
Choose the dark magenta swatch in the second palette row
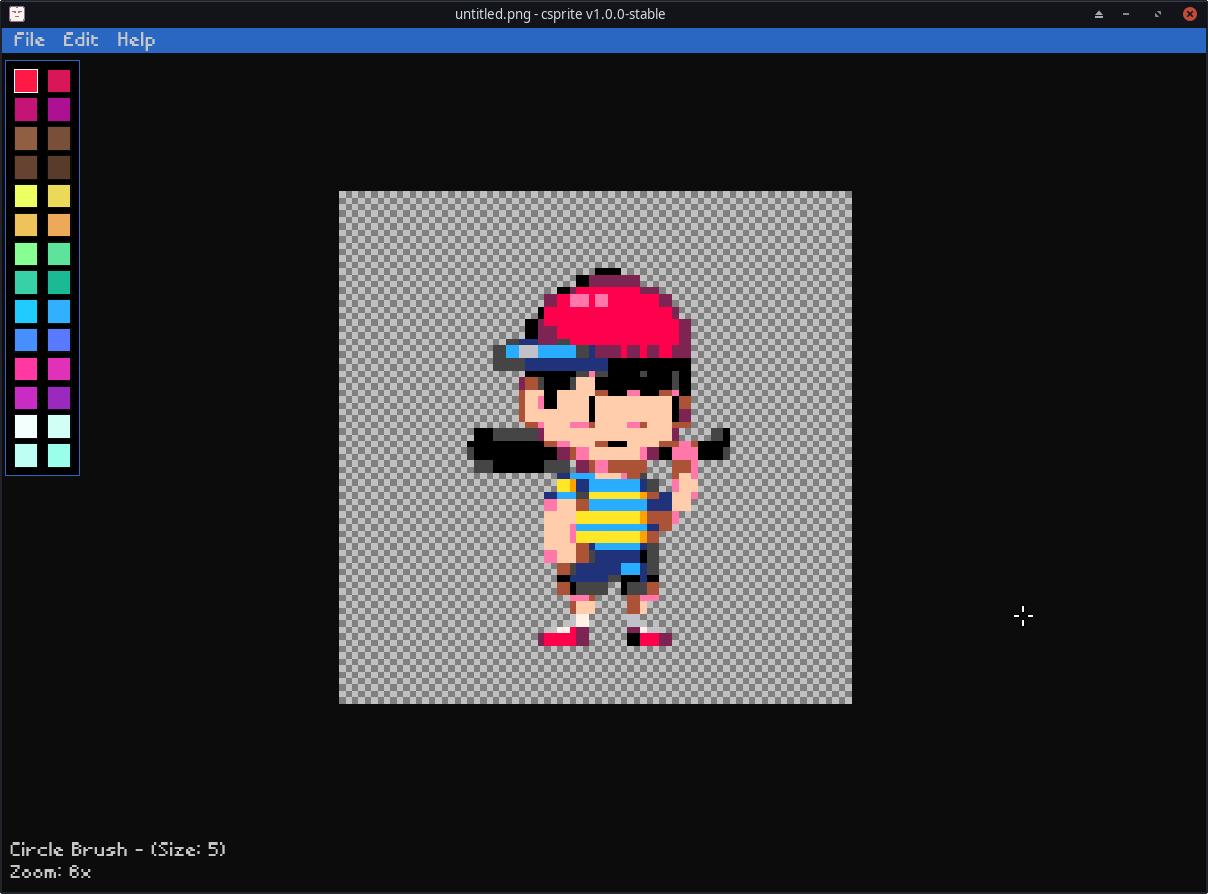pyautogui.click(x=26, y=110)
